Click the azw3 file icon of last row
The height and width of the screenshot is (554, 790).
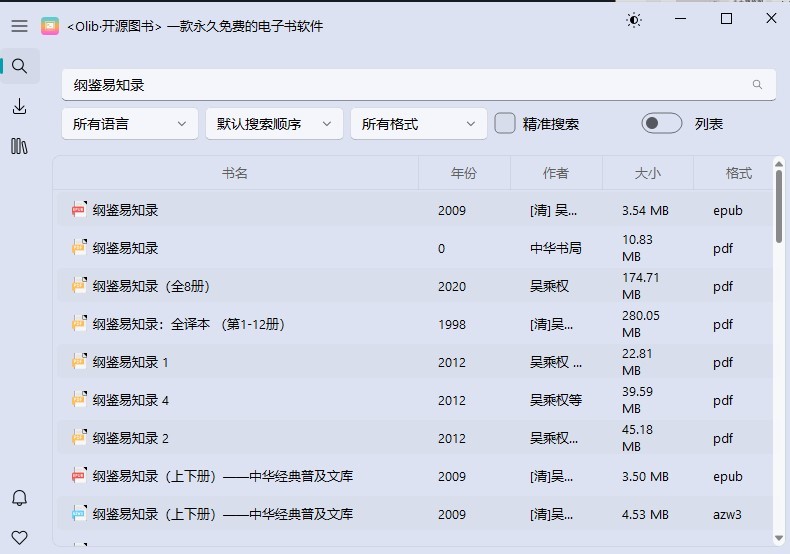(79, 514)
